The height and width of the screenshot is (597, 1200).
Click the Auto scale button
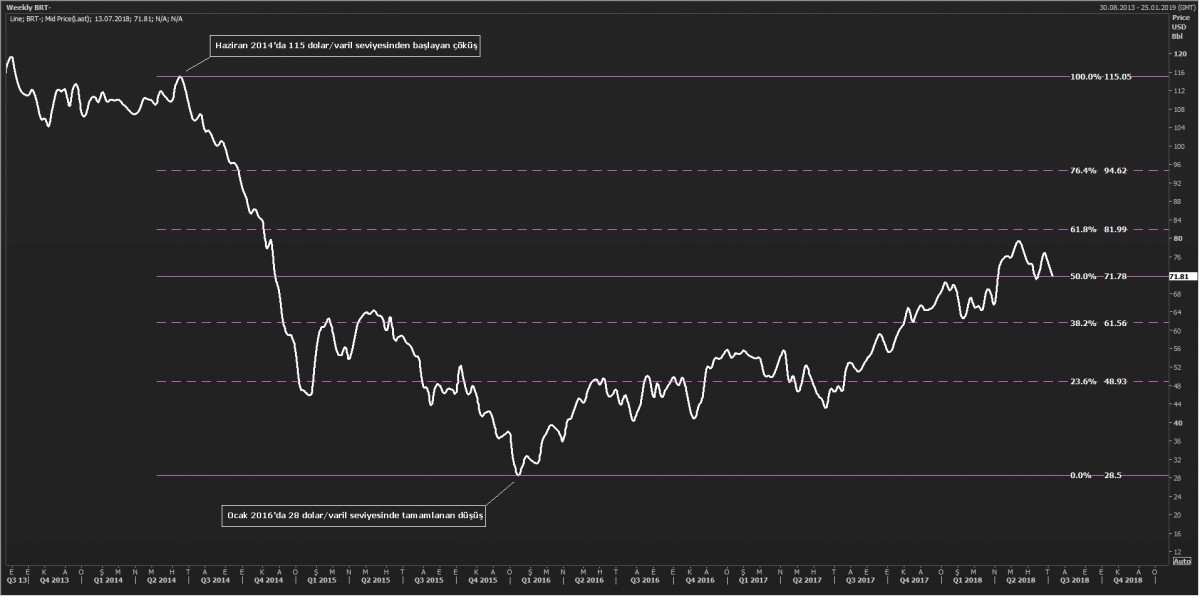(x=1181, y=590)
